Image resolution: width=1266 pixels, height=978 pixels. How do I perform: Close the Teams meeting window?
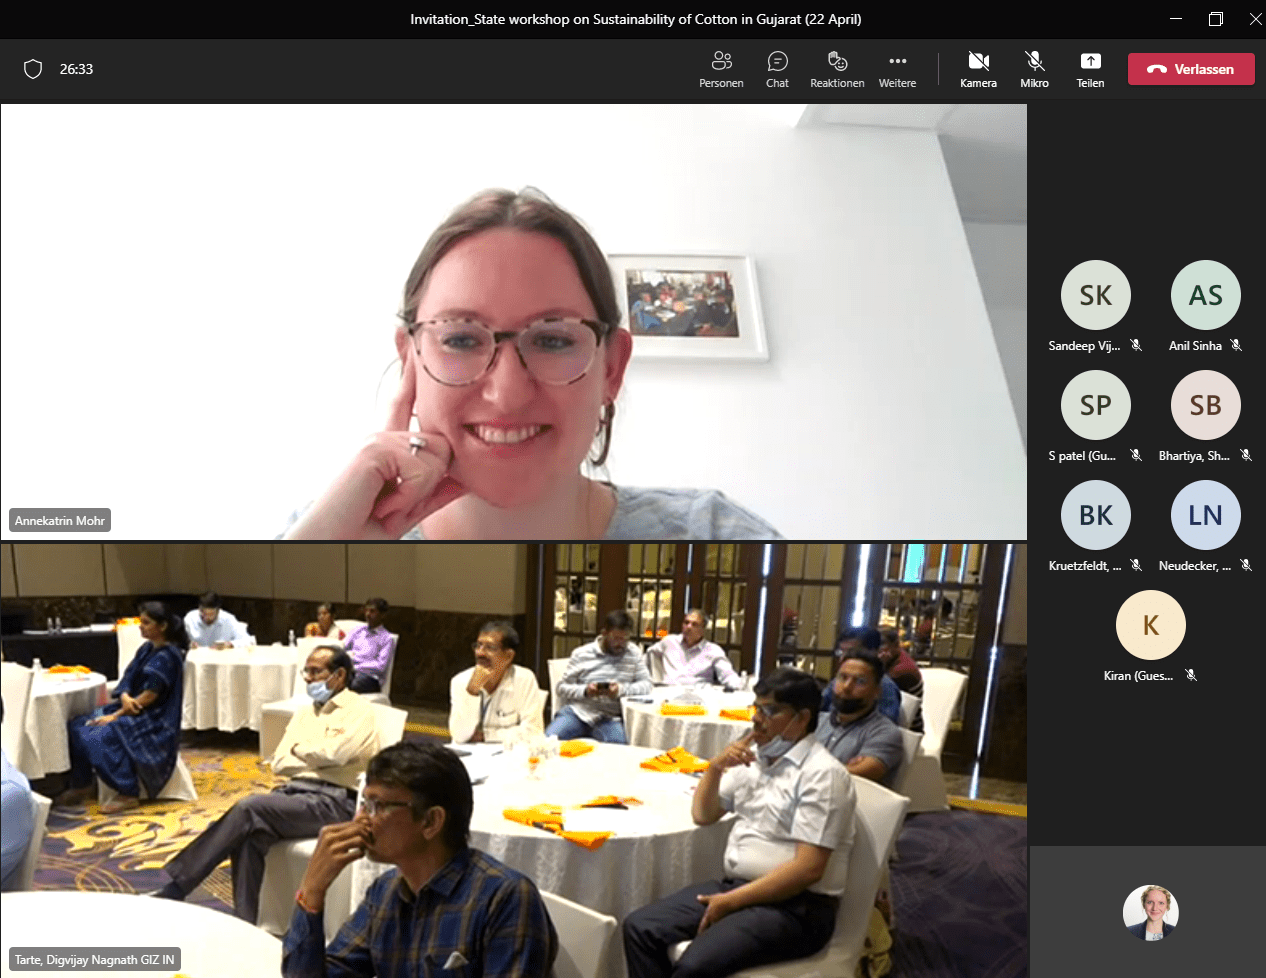(x=1255, y=19)
